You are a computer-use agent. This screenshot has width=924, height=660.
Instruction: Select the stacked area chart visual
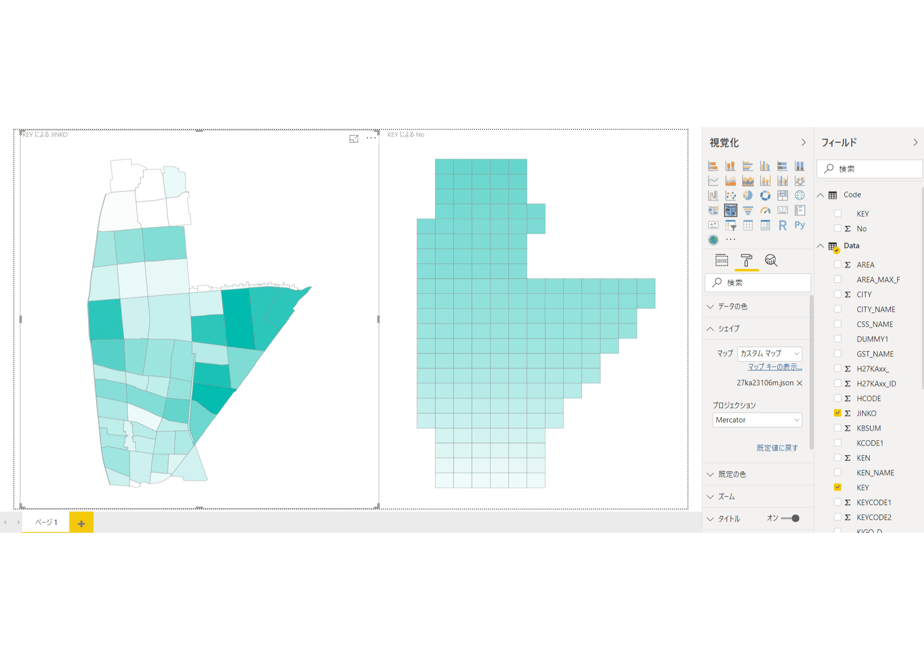pyautogui.click(x=748, y=180)
